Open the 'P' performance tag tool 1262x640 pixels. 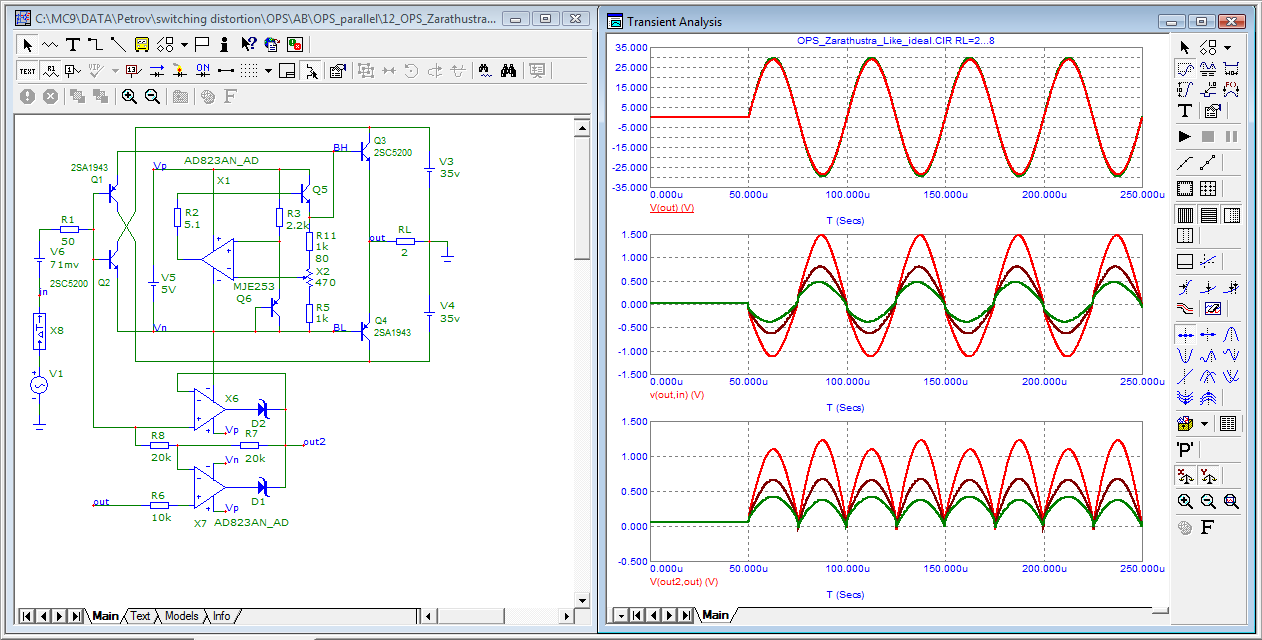click(1185, 449)
